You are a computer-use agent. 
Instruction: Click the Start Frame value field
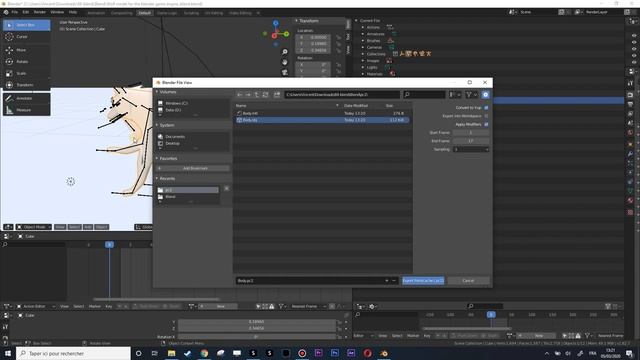tap(471, 133)
